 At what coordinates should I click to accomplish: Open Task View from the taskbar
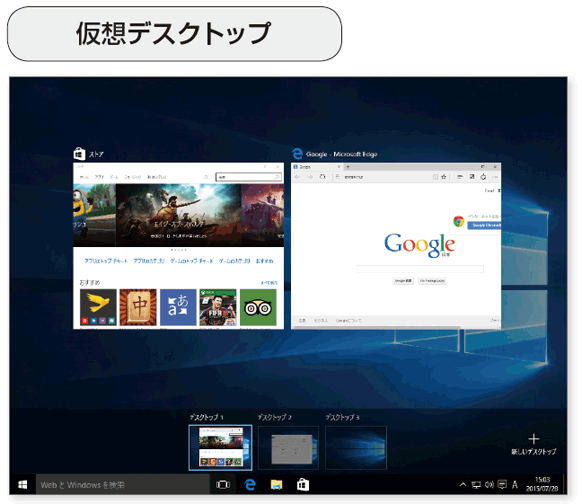pos(223,485)
